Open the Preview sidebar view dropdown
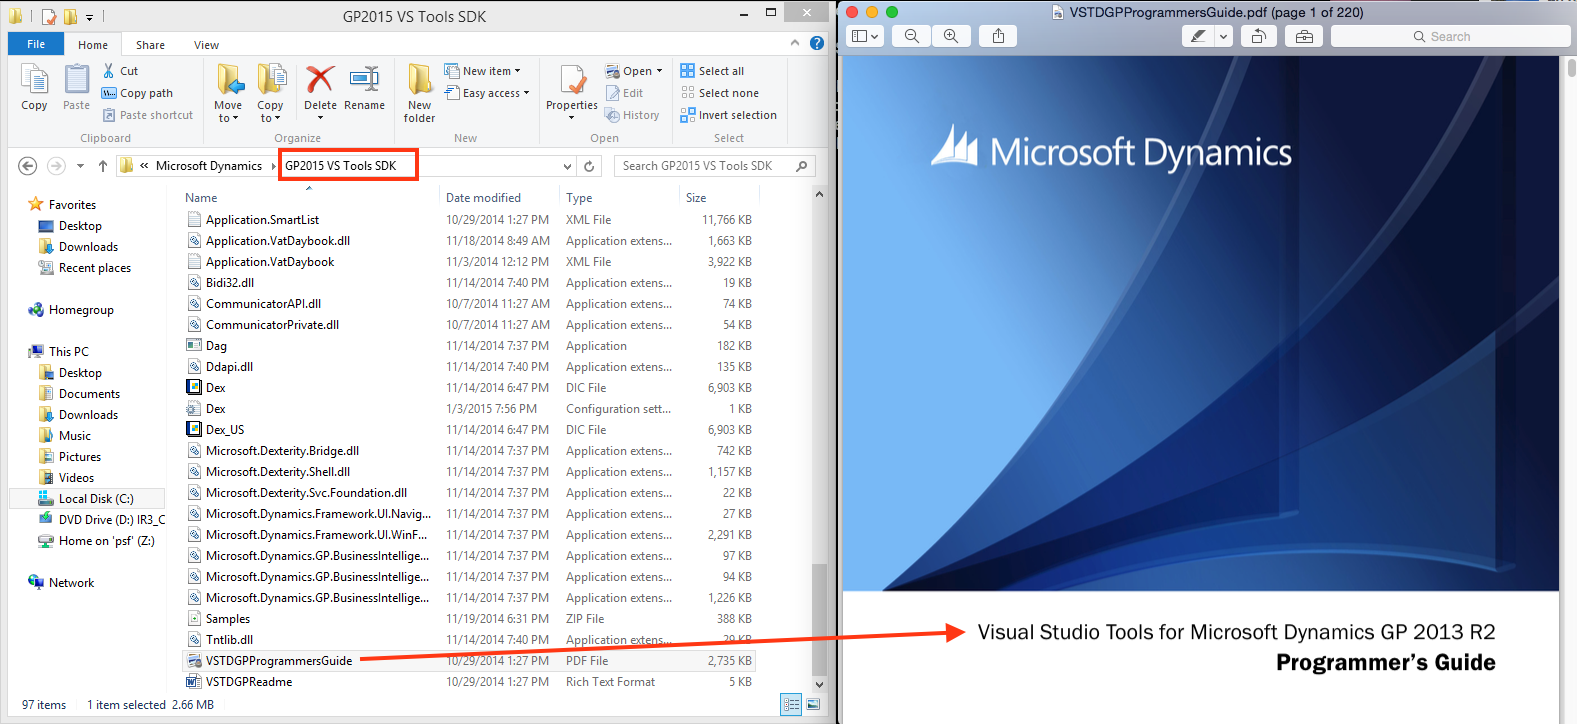Screen dimensions: 1577x724 [x=864, y=36]
